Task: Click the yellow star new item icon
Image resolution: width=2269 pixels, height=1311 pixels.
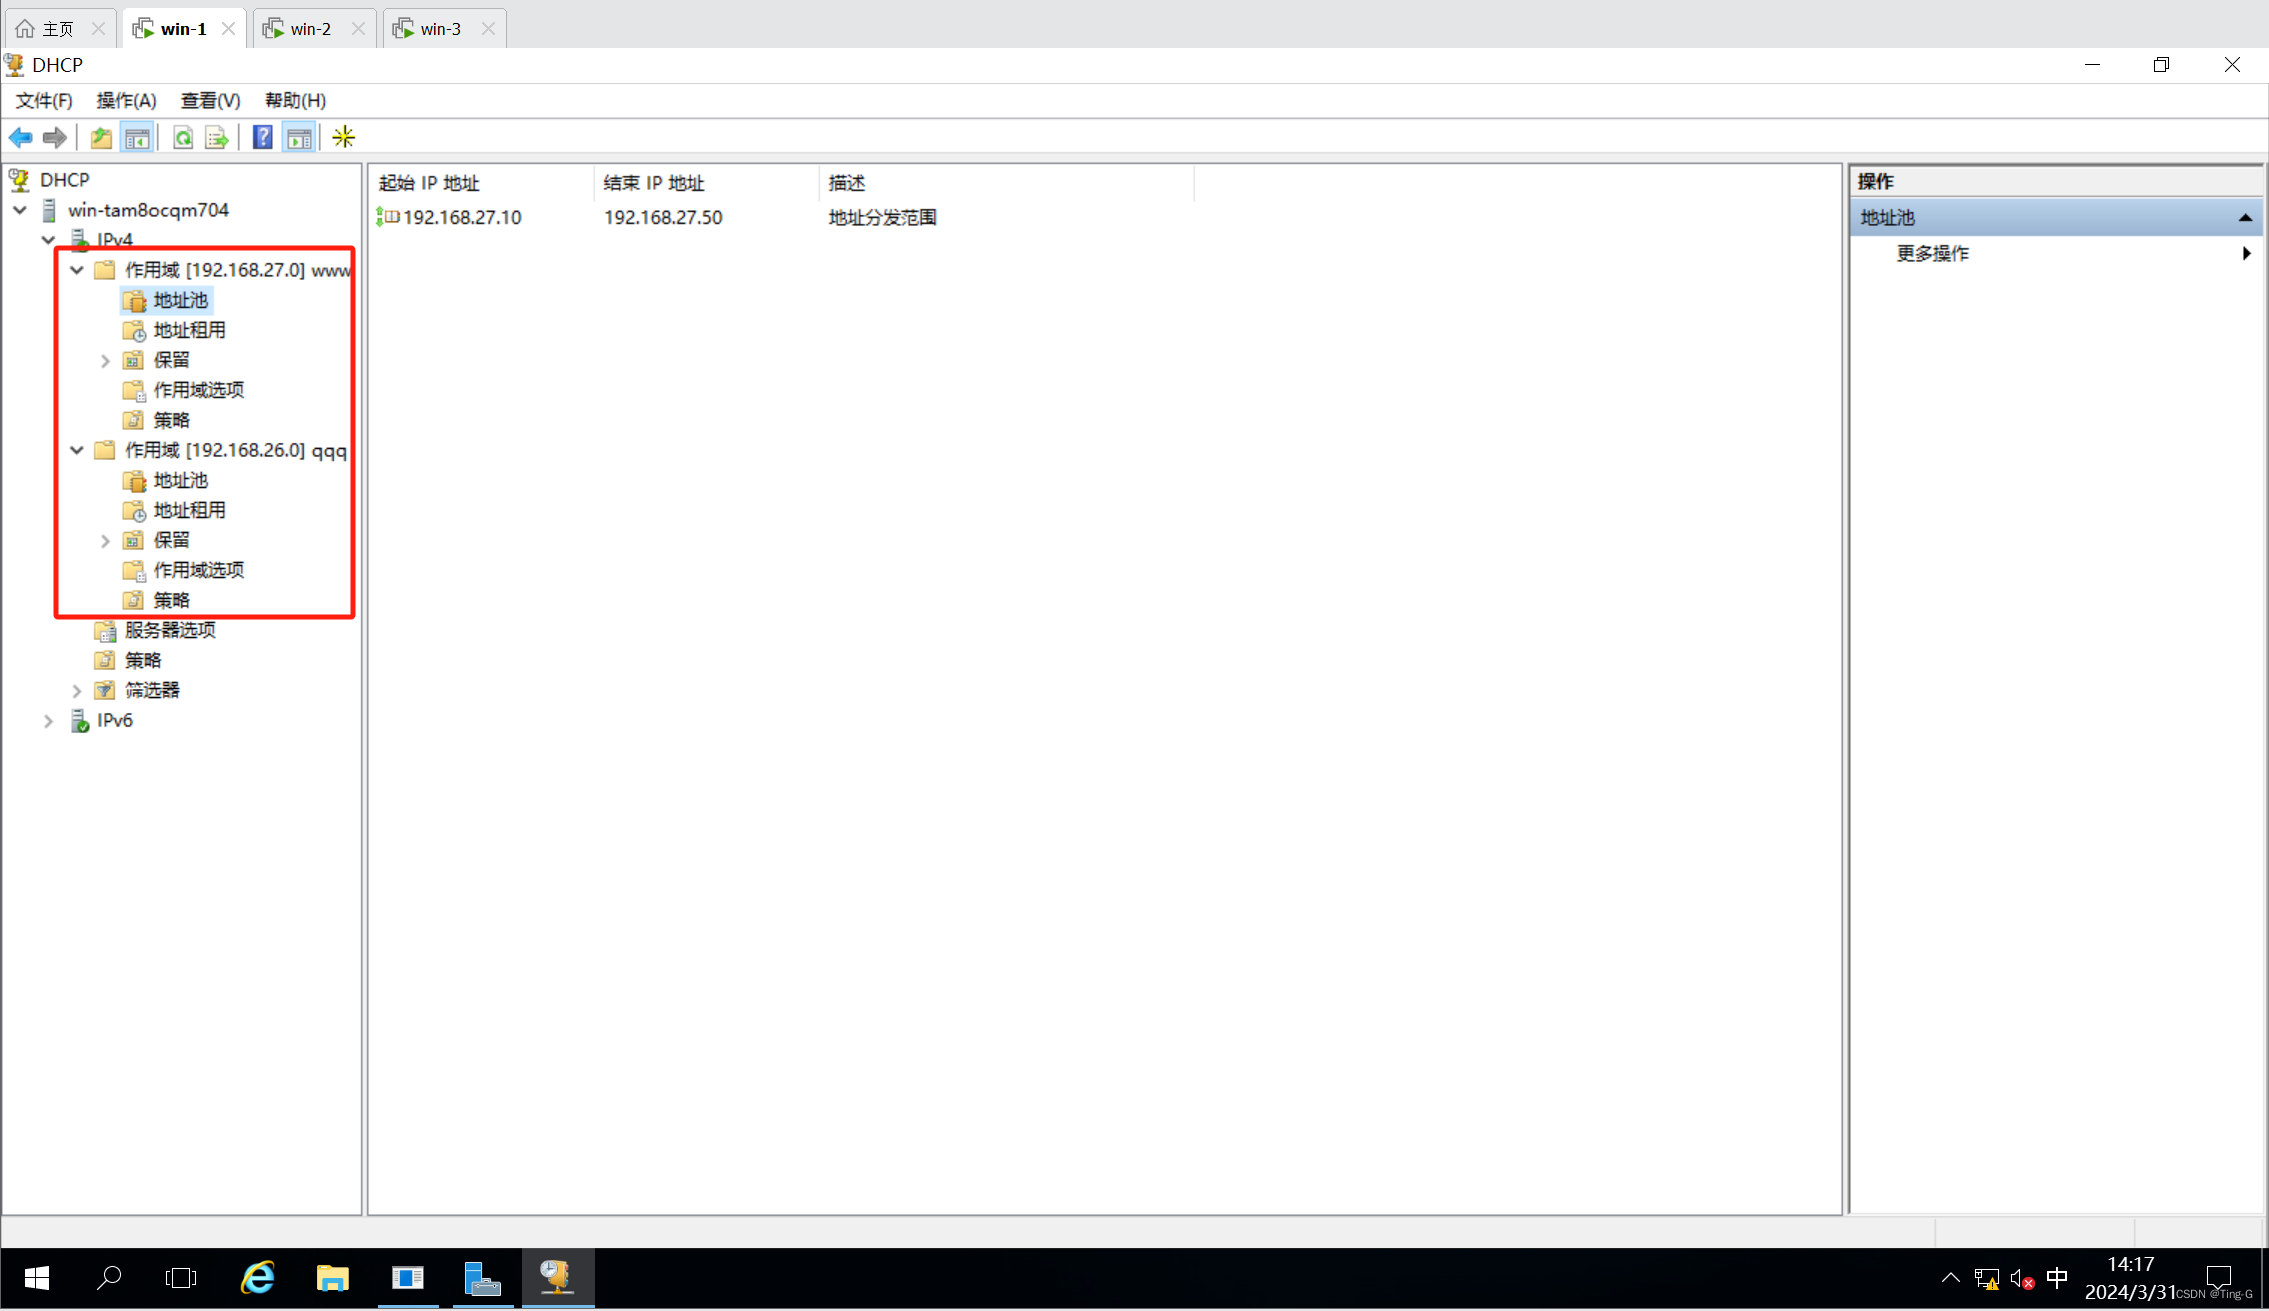Action: 343,137
